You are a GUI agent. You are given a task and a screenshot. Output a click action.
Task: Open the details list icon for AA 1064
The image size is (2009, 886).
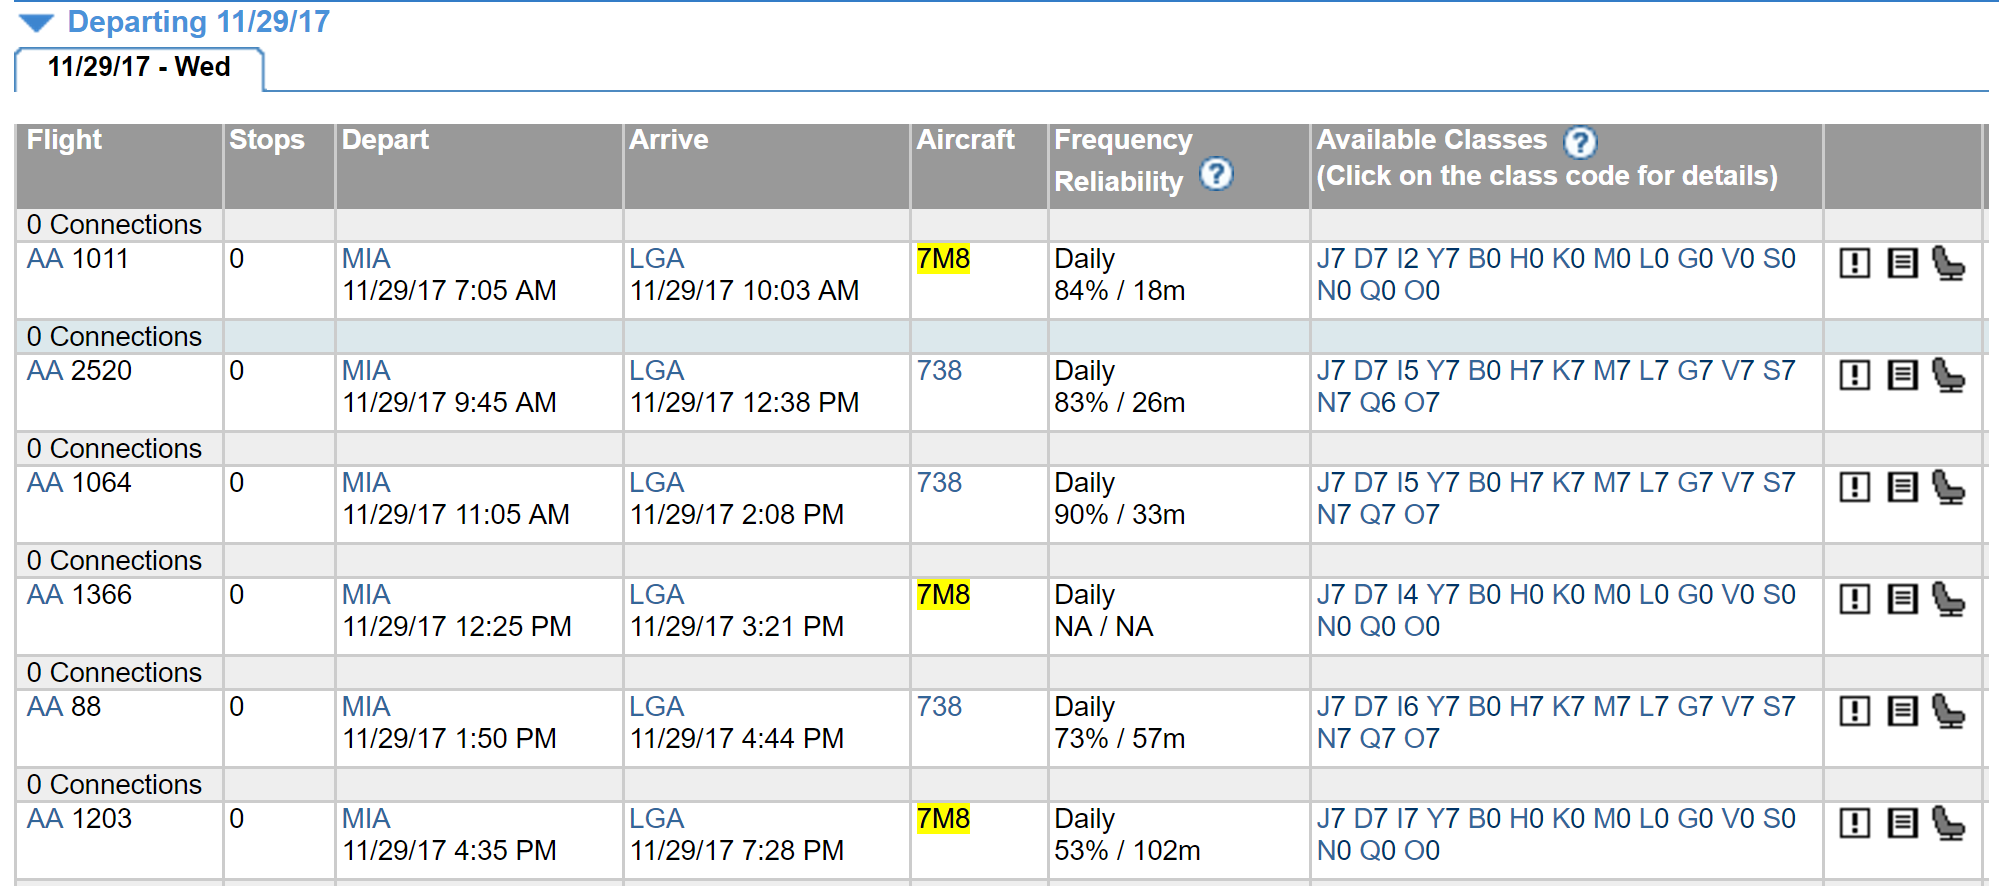click(x=1902, y=487)
